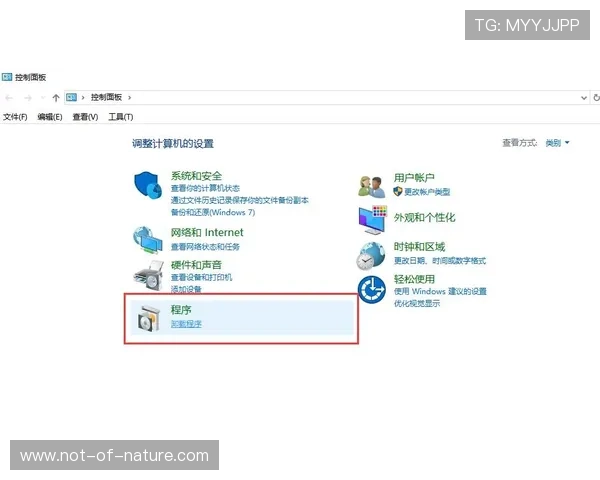Open the Programs (程序) disc box icon
The image size is (600, 480).
click(149, 318)
